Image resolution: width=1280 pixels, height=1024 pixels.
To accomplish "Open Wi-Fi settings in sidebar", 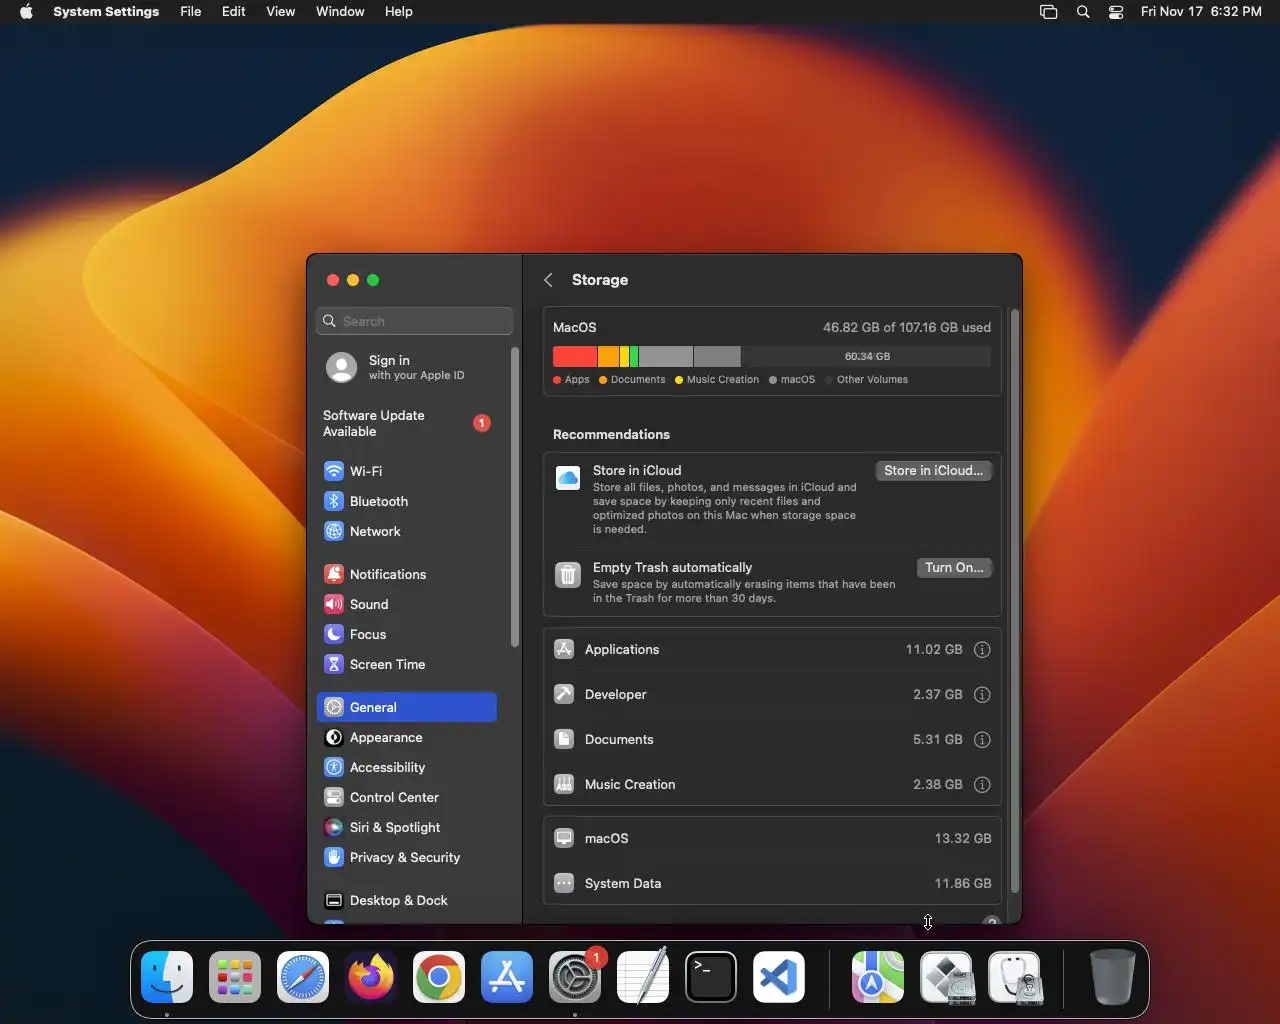I will 407,471.
